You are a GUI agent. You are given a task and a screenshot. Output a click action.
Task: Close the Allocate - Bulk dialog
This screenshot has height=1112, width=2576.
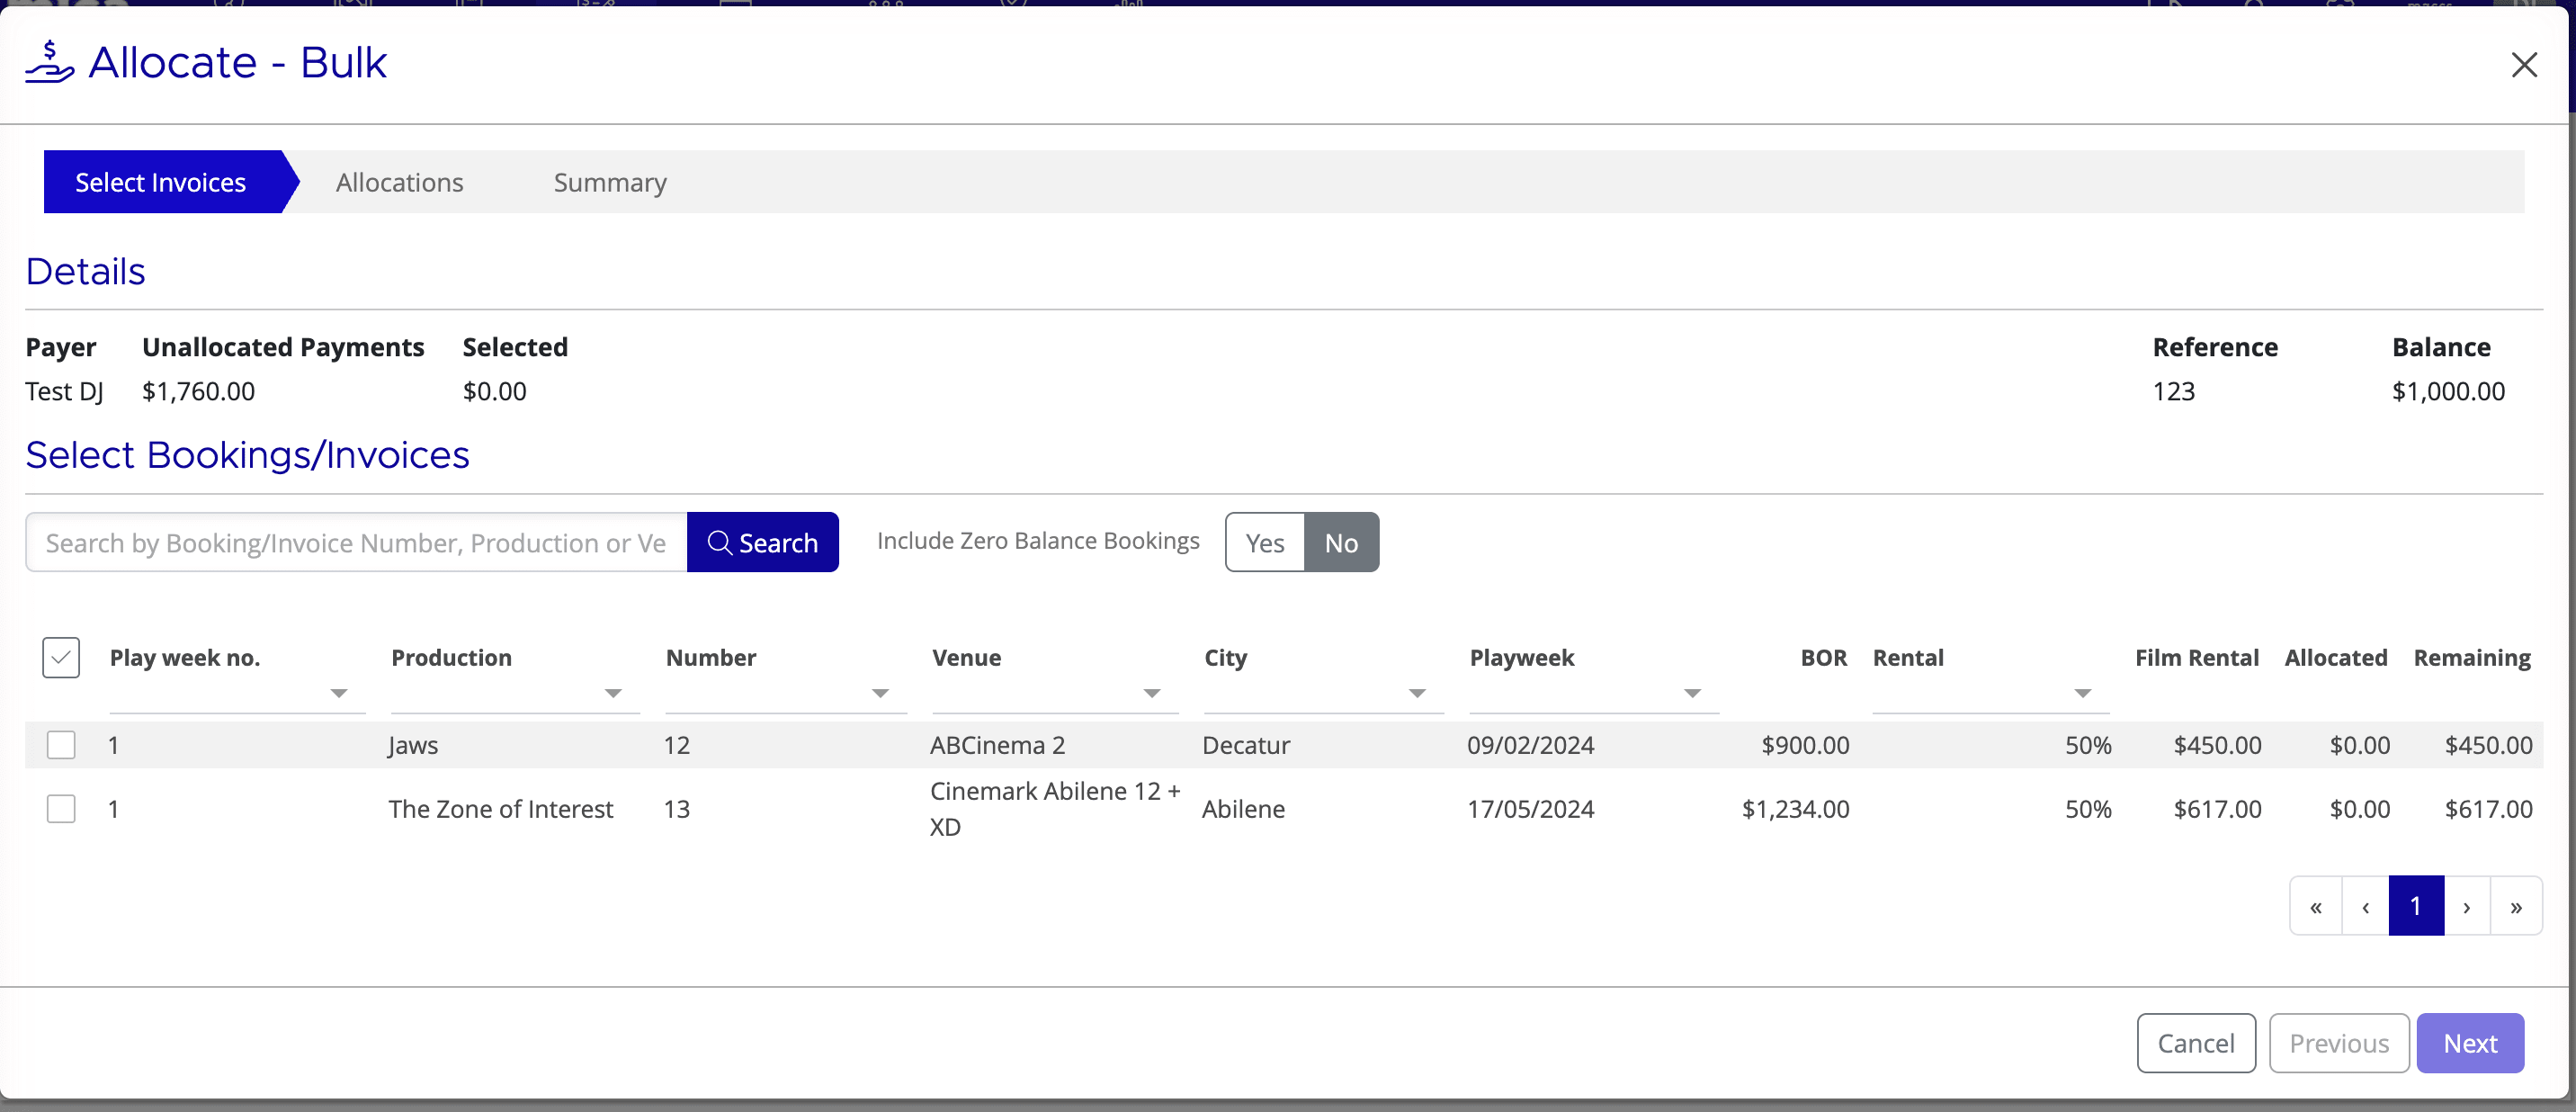pyautogui.click(x=2525, y=65)
